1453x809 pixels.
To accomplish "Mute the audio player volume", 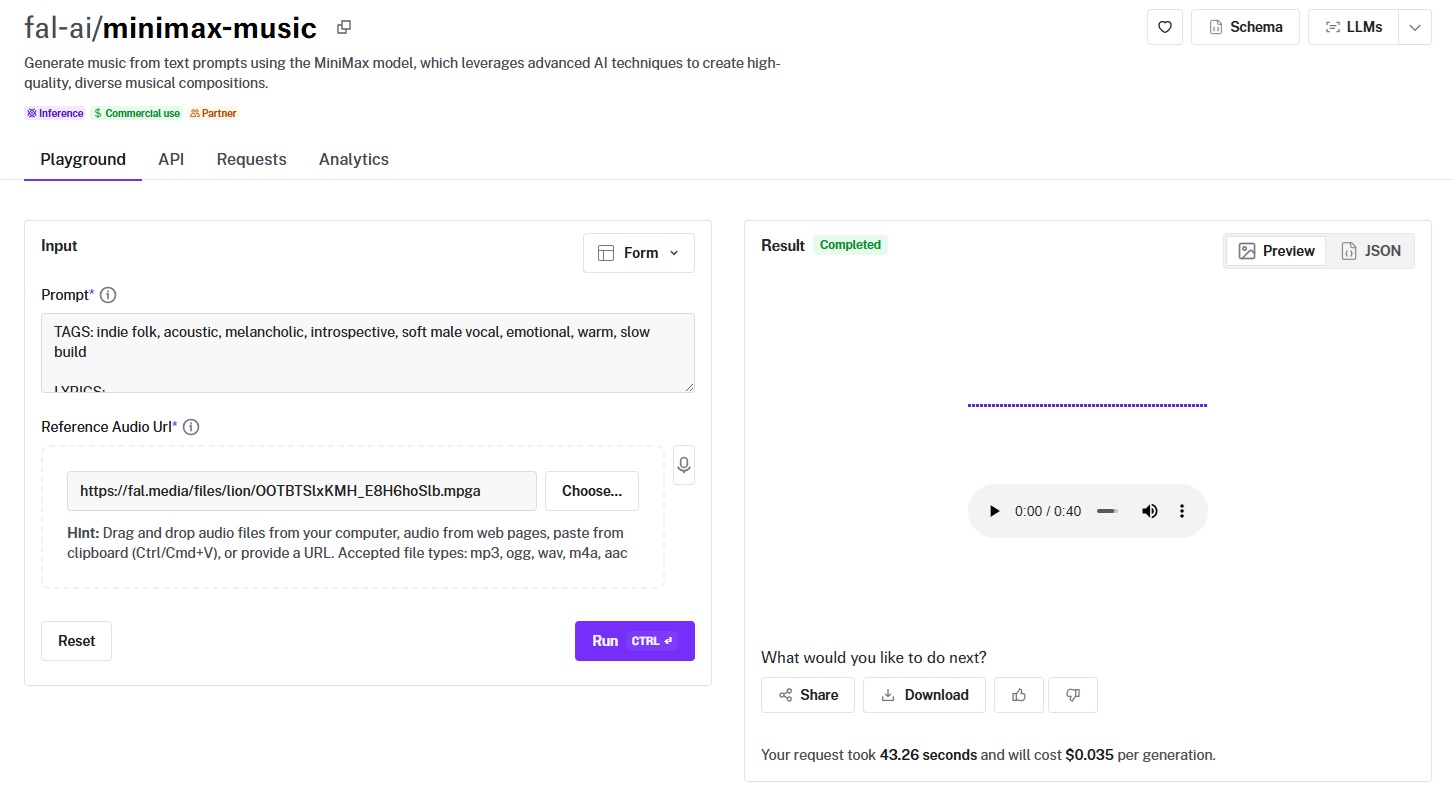I will 1150,511.
